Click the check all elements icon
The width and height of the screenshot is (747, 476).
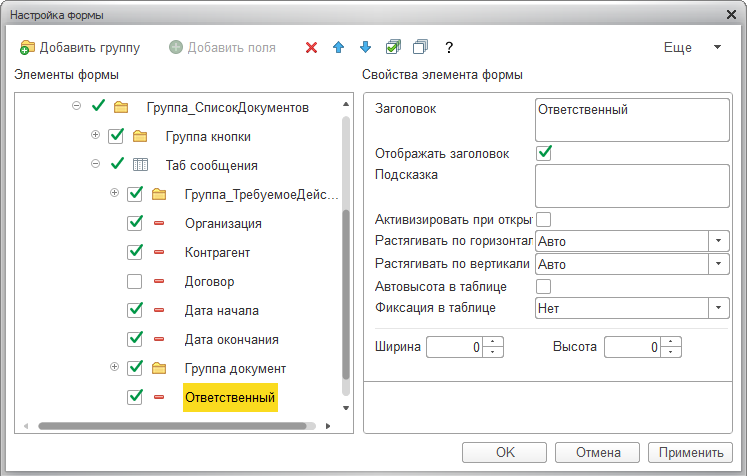[x=393, y=47]
